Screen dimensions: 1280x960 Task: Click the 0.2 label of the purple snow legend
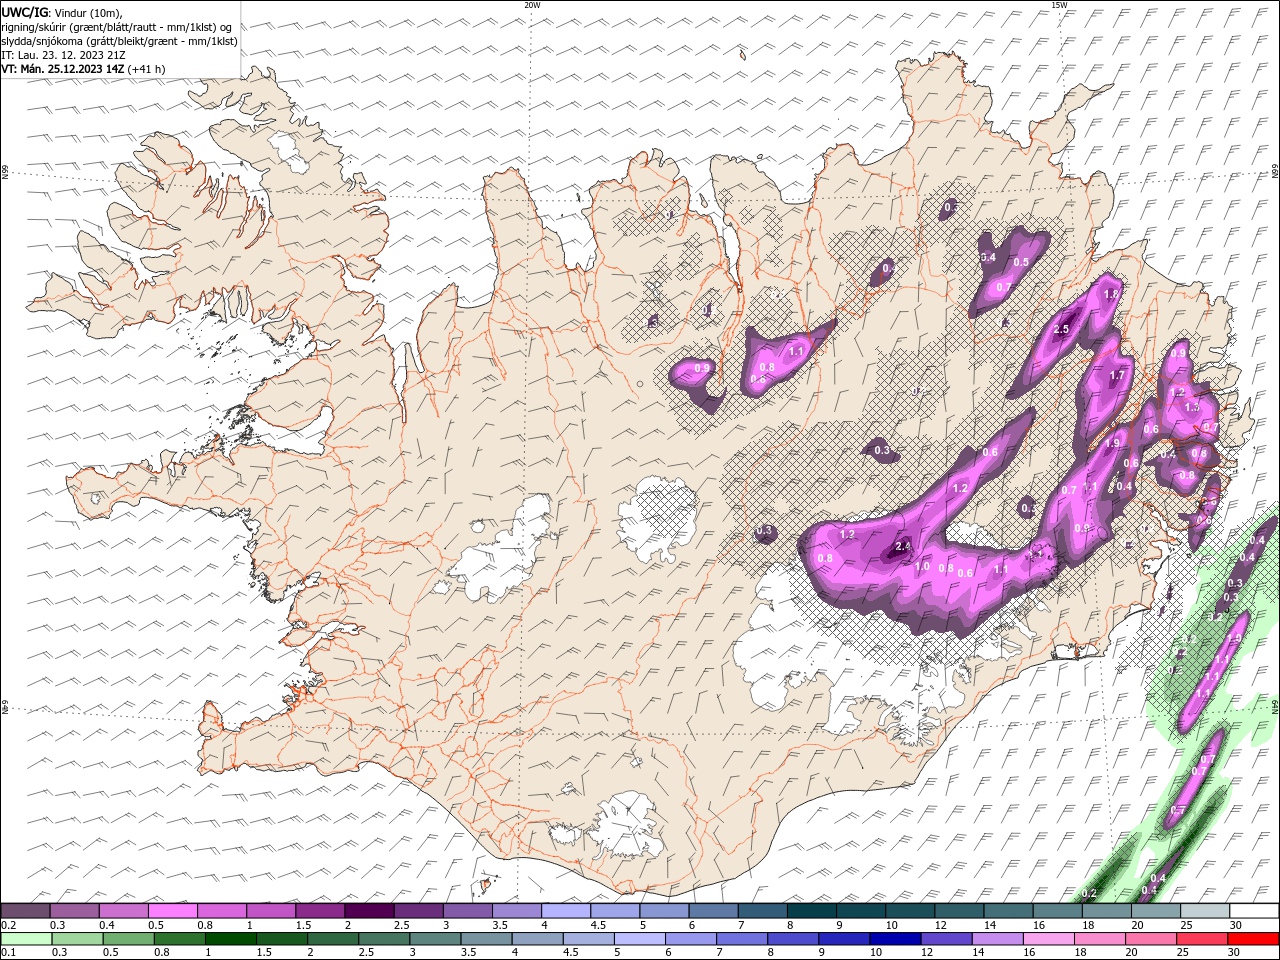(8, 925)
